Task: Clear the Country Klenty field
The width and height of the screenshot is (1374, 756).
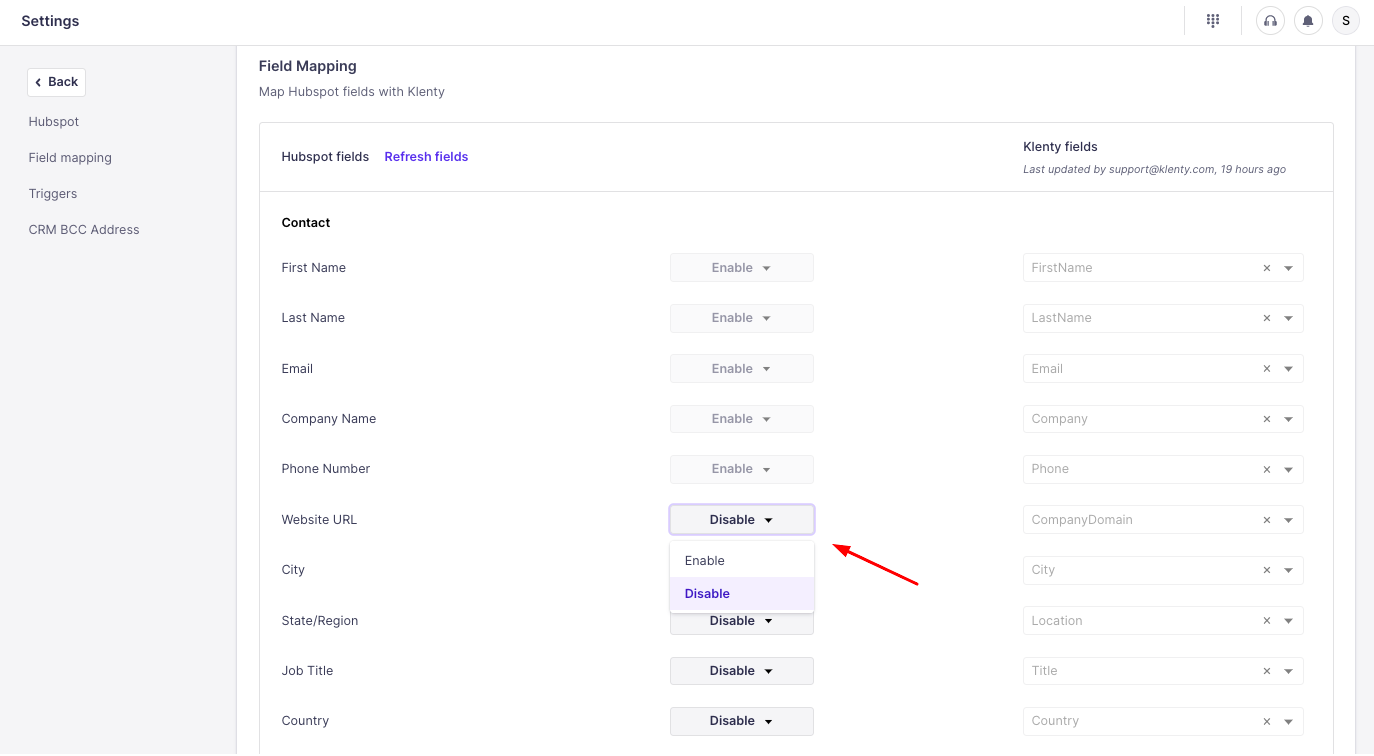Action: 1267,721
